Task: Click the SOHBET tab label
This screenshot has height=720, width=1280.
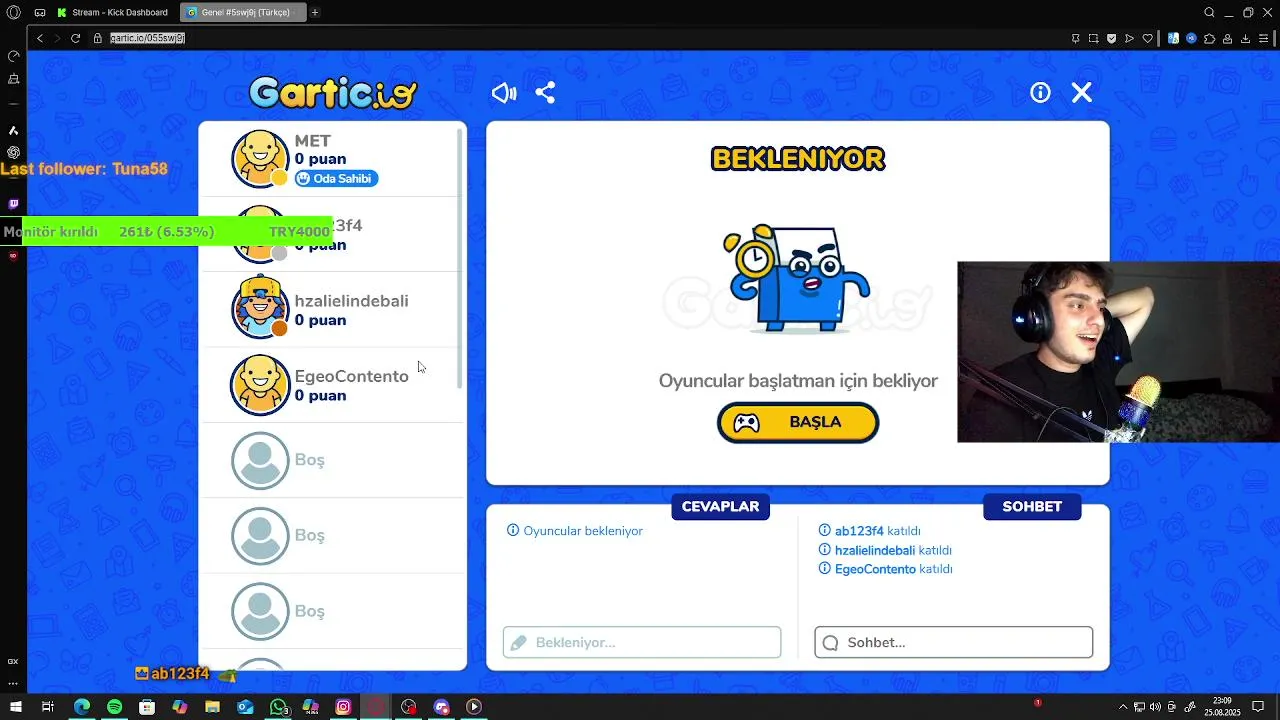Action: (x=1032, y=507)
